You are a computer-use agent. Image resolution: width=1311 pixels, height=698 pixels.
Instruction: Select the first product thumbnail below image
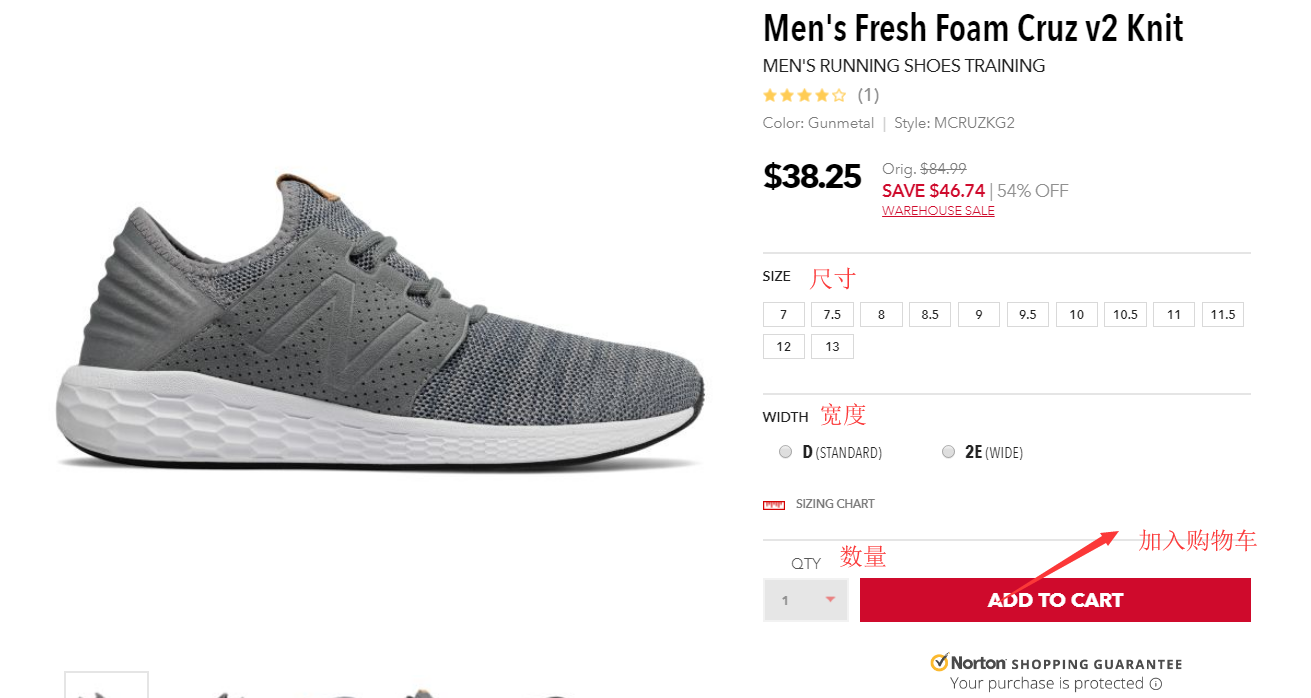(x=106, y=686)
